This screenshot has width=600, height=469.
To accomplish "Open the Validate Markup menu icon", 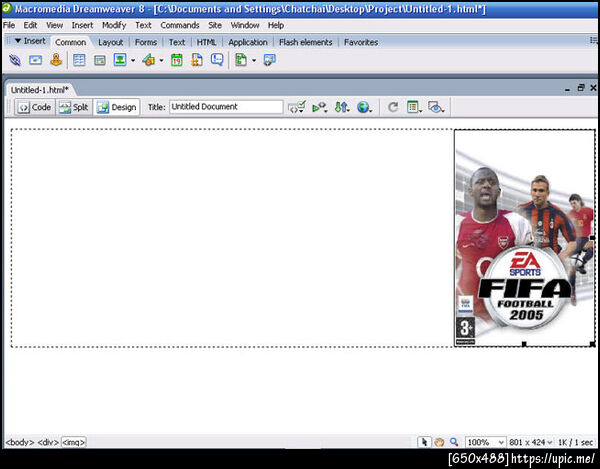I will 297,107.
